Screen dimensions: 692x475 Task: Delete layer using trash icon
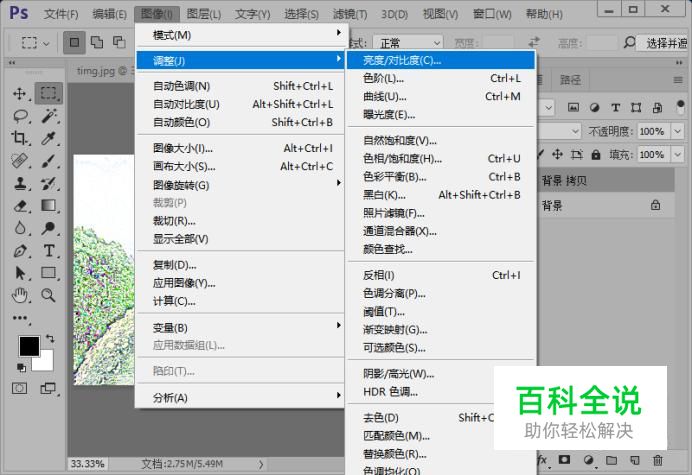click(658, 460)
